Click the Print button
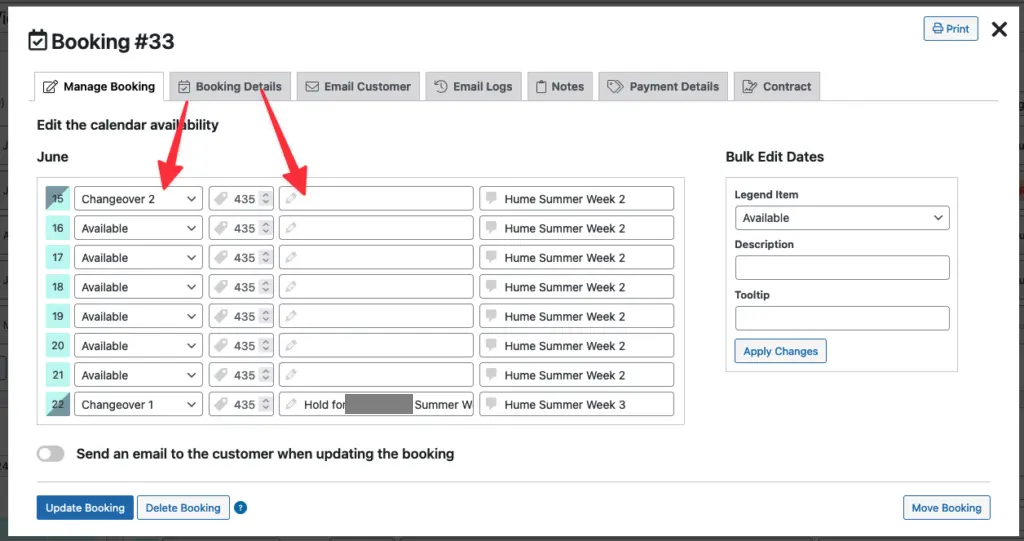This screenshot has height=541, width=1024. (x=949, y=29)
